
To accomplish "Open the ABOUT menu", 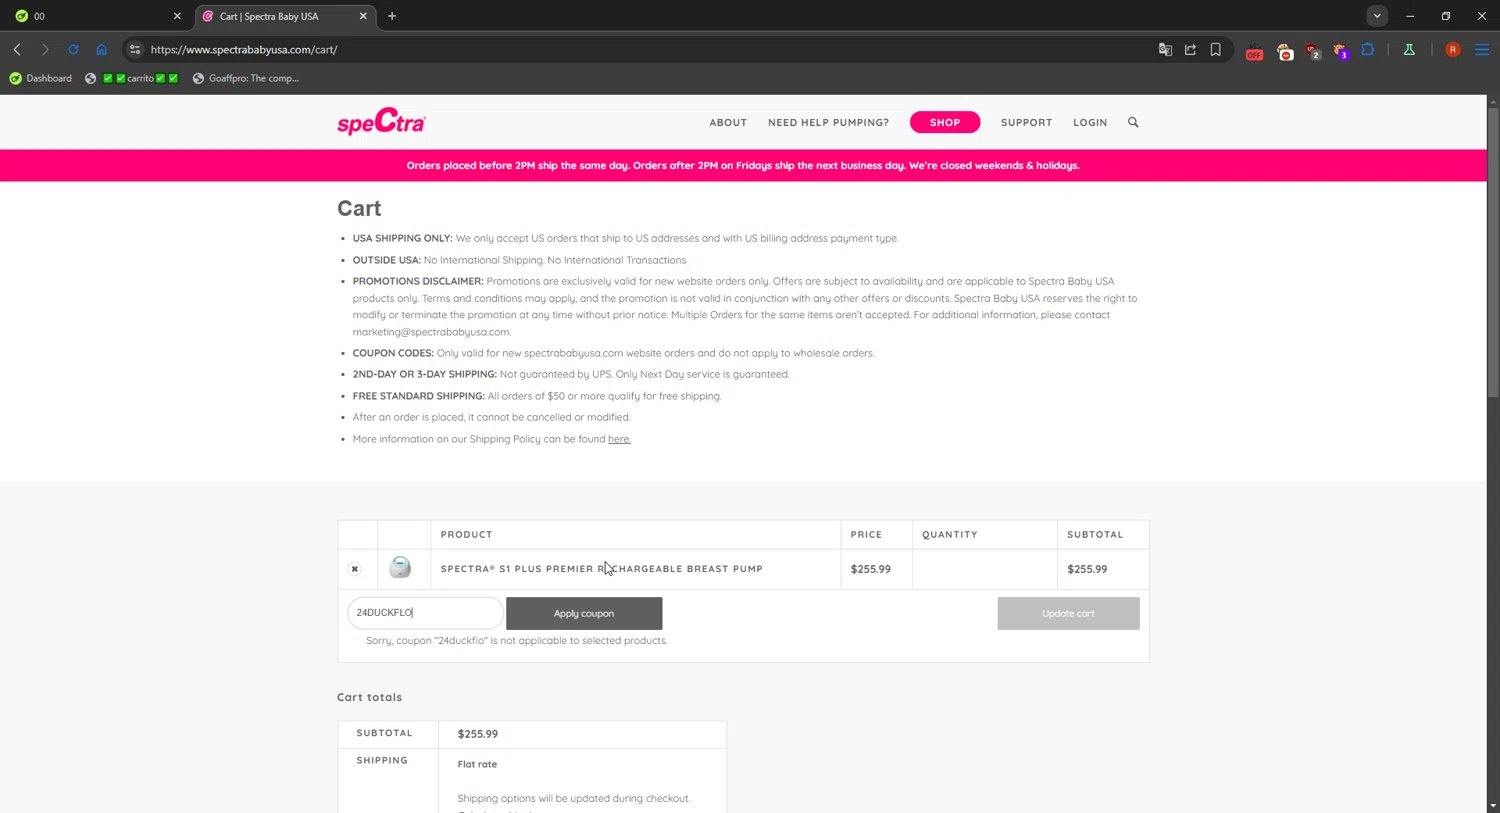I will [x=728, y=122].
